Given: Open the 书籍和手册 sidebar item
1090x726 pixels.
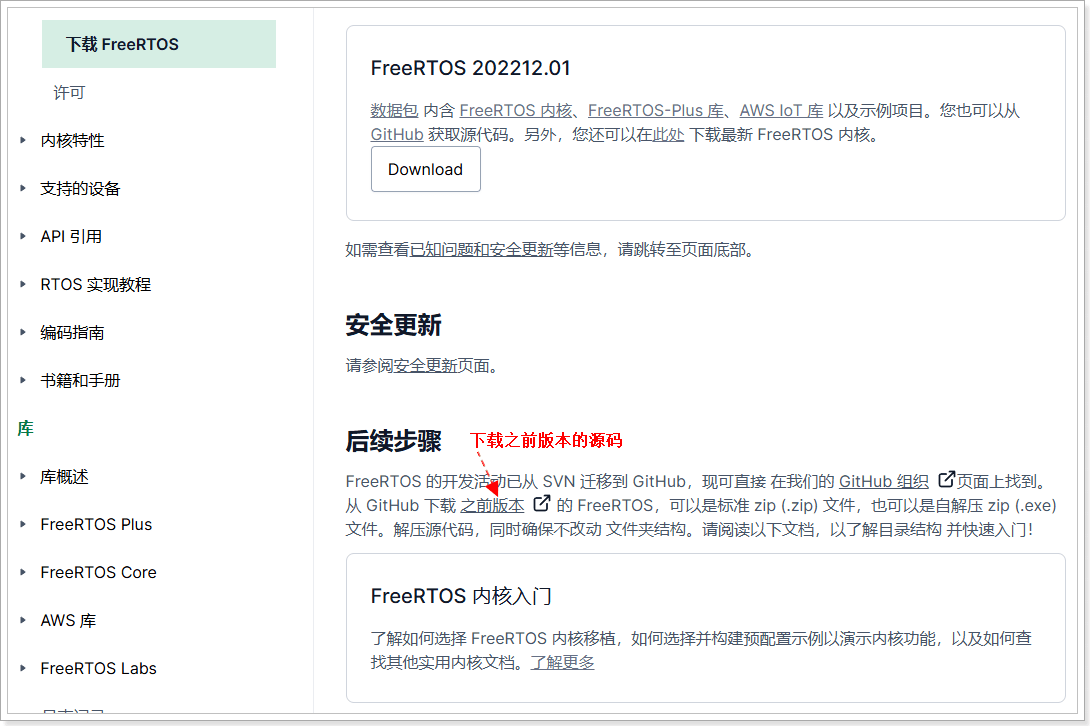Looking at the screenshot, I should [80, 380].
